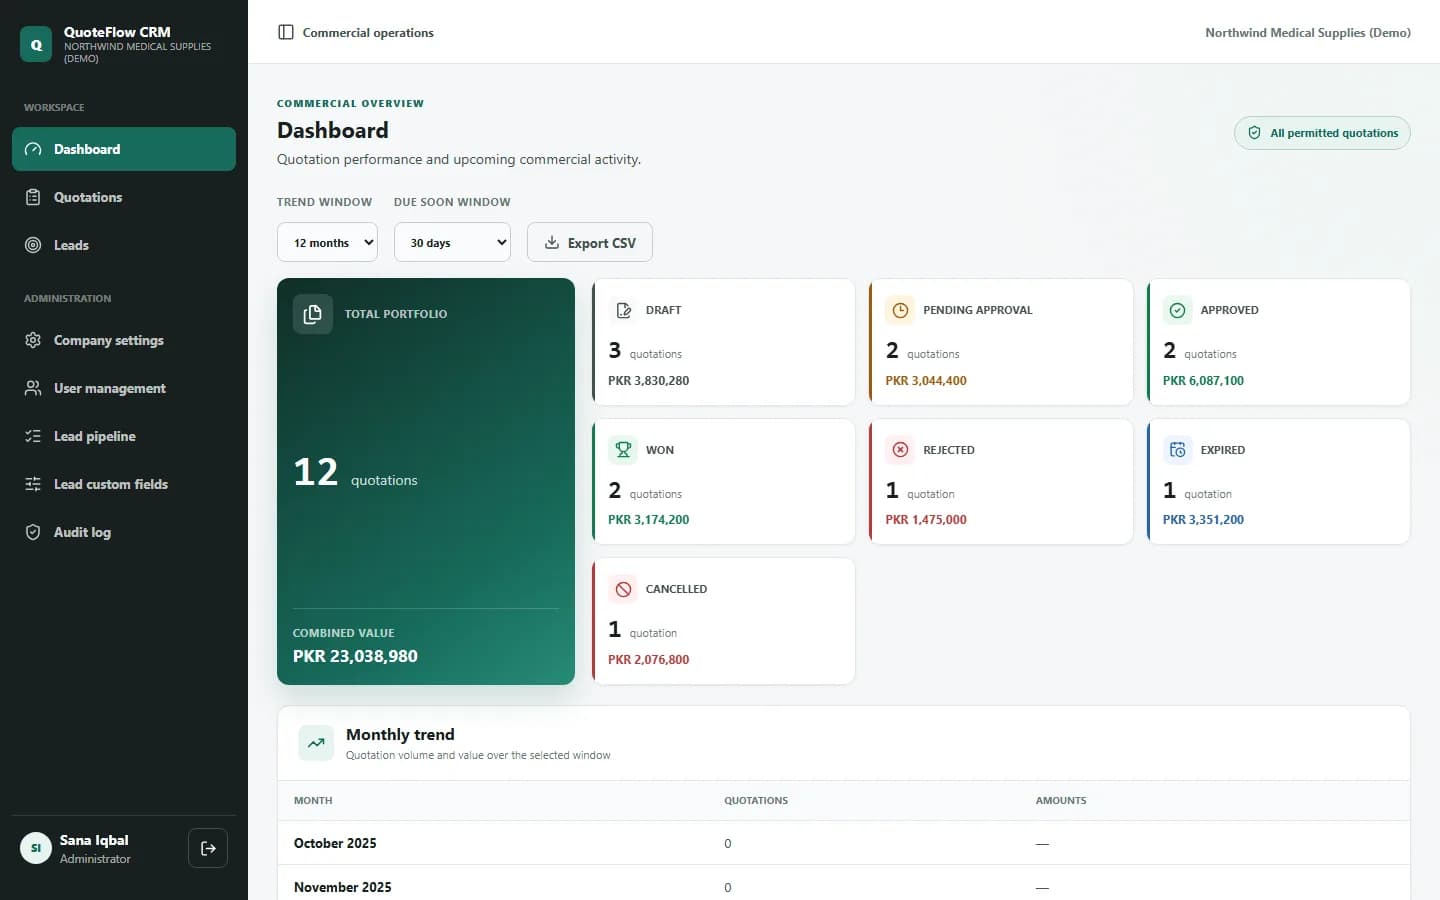Click the Pending Approval amount PKR 3,044,400
The width and height of the screenshot is (1440, 900).
click(926, 380)
